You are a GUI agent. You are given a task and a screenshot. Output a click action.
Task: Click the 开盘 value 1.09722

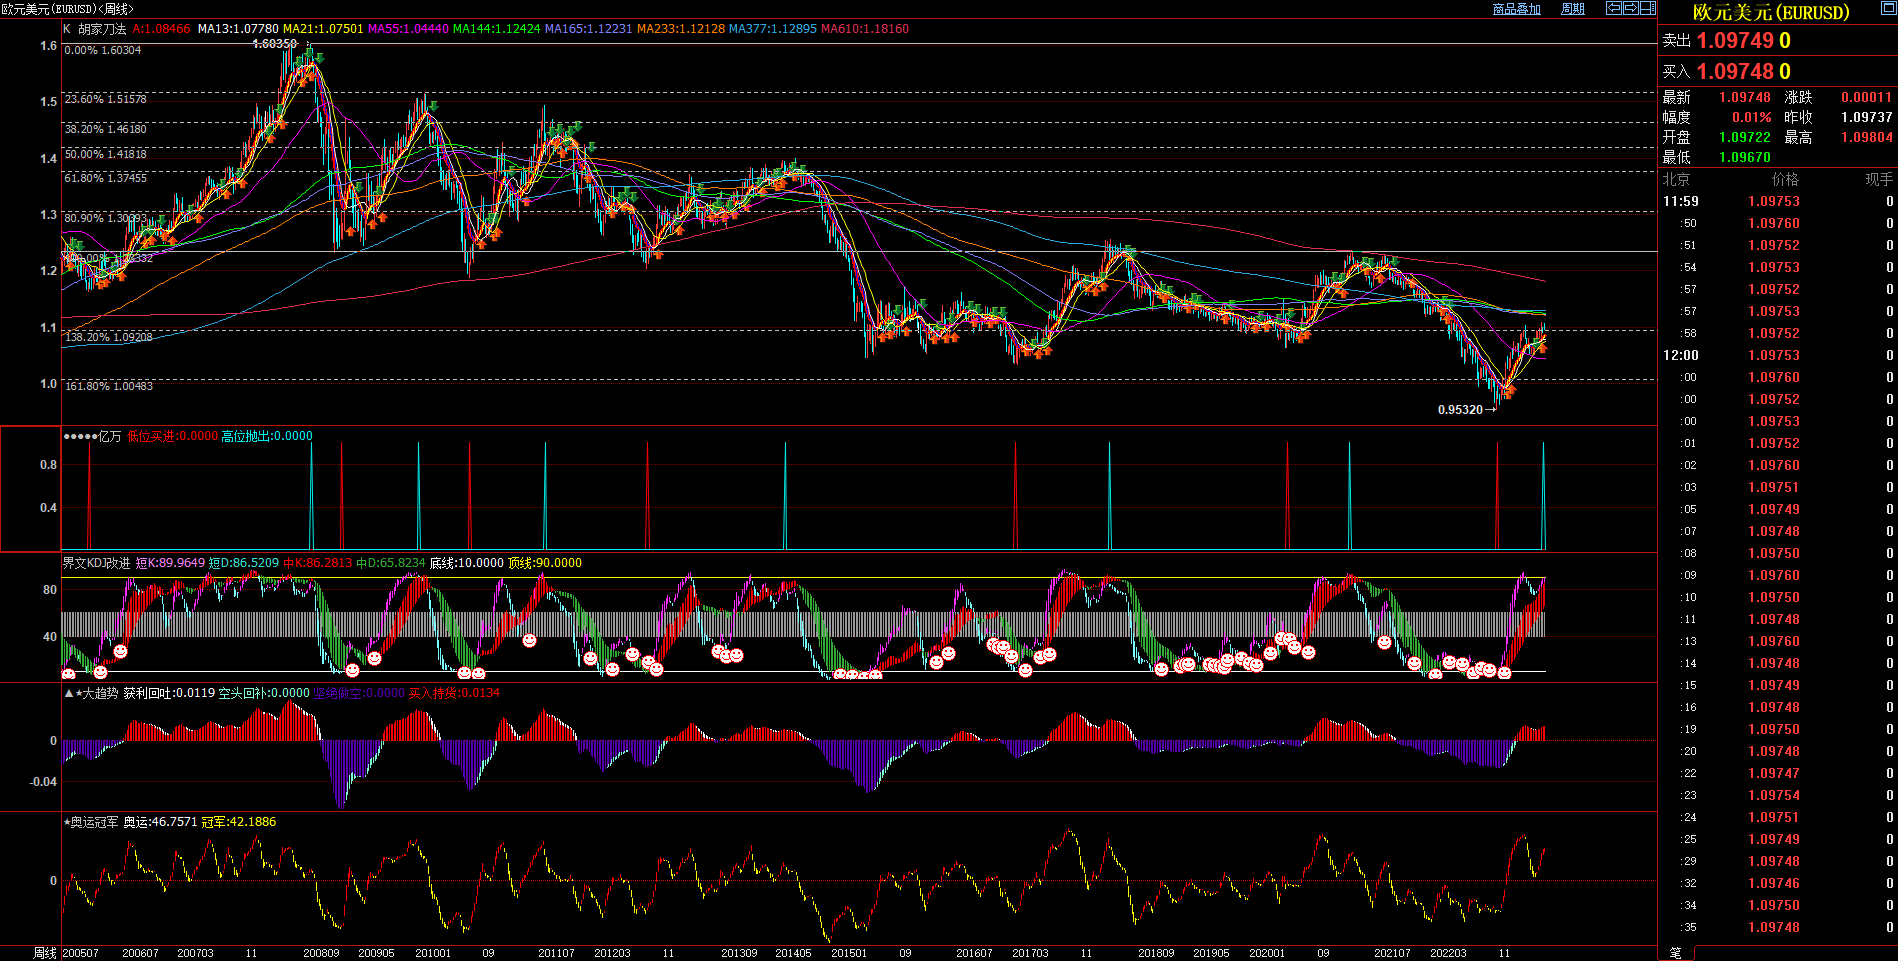(1744, 137)
